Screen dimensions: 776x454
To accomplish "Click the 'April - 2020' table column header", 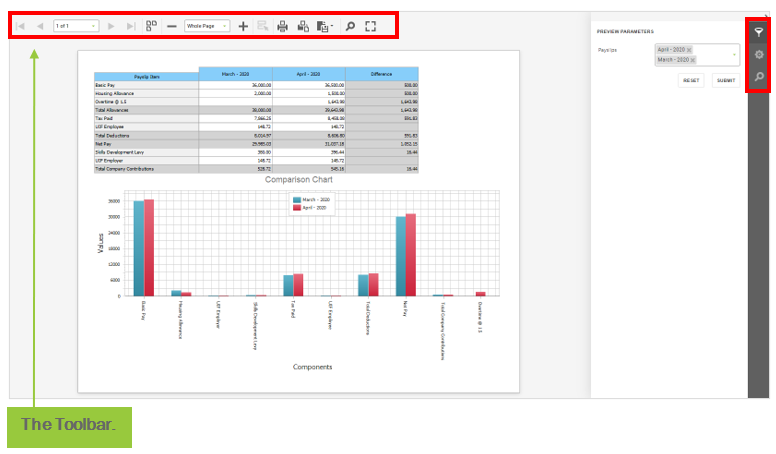I will tap(308, 74).
